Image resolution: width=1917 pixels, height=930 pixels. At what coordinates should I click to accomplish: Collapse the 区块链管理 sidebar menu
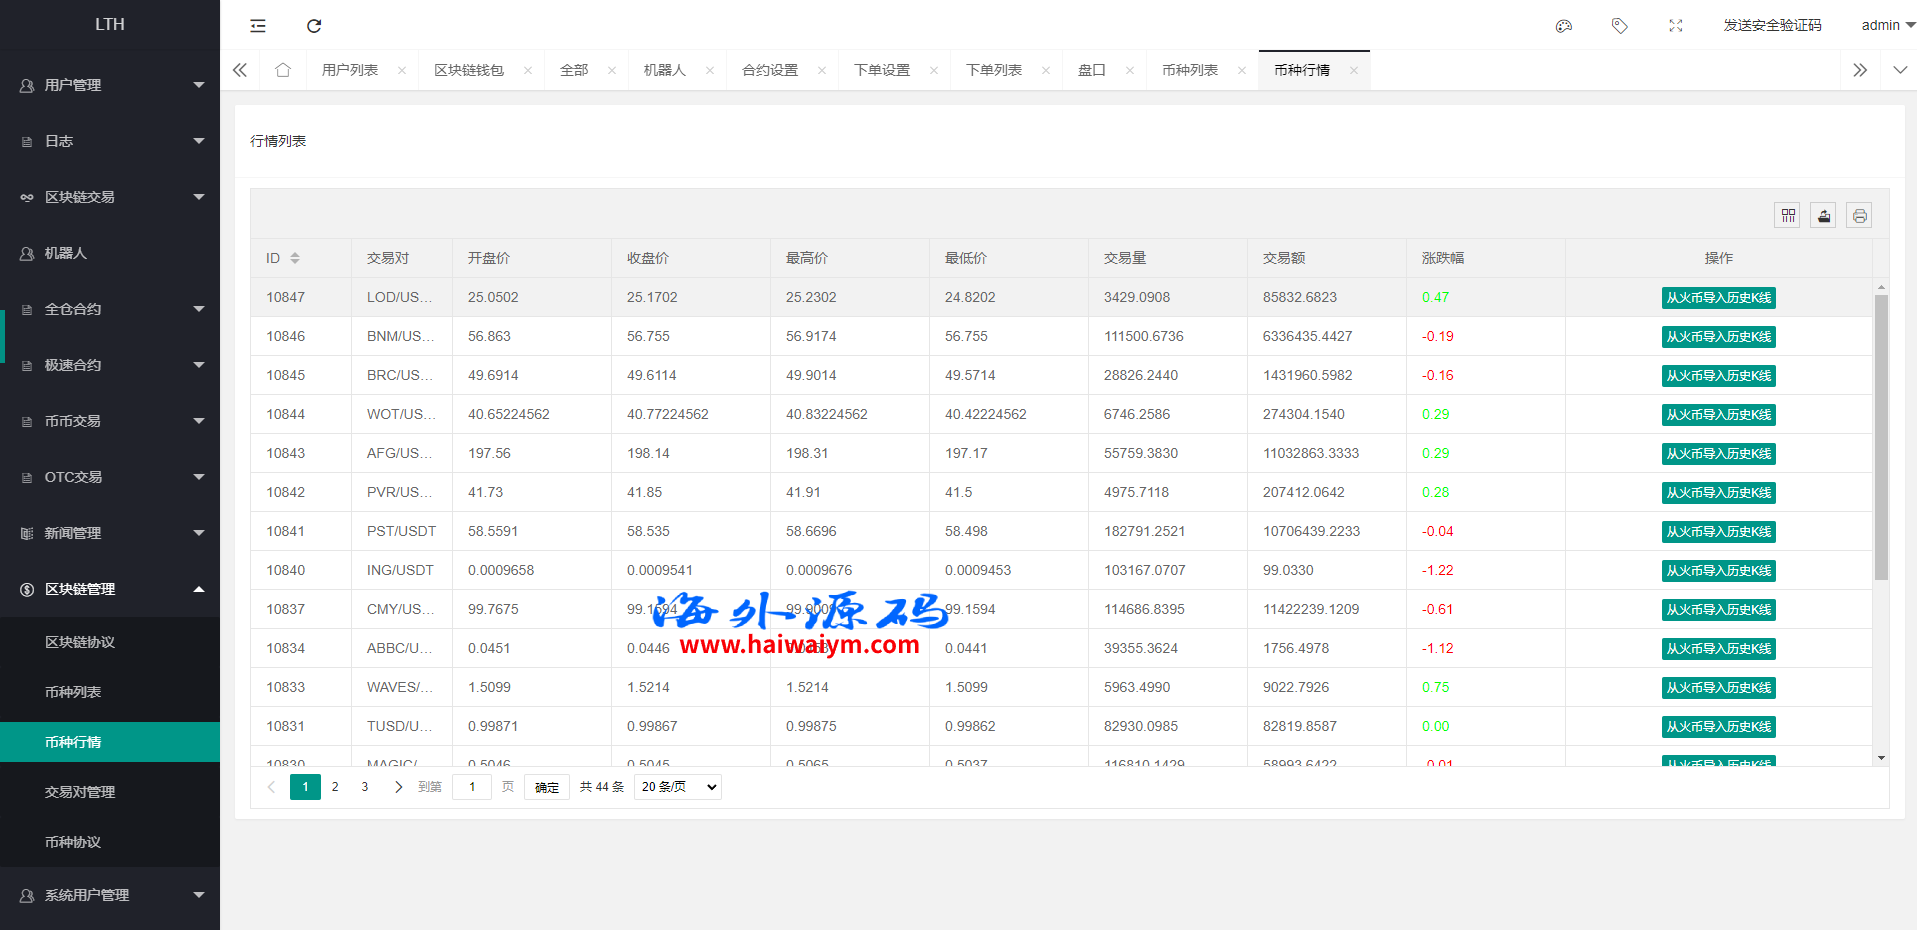pos(110,589)
